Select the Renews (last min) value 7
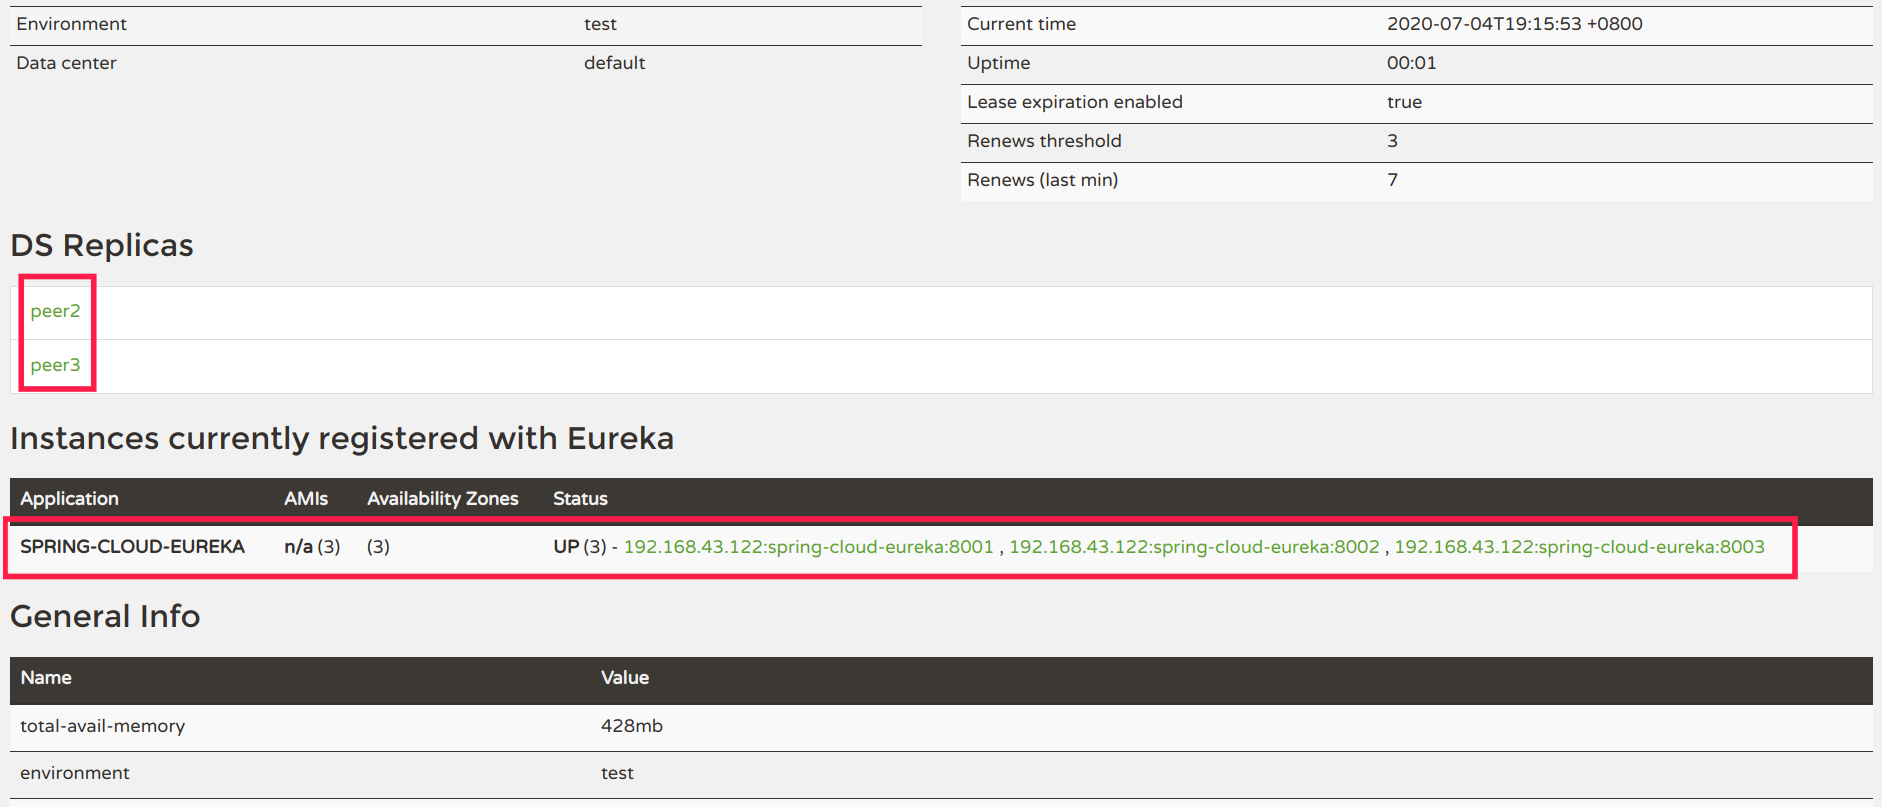Image resolution: width=1882 pixels, height=807 pixels. 1392,180
